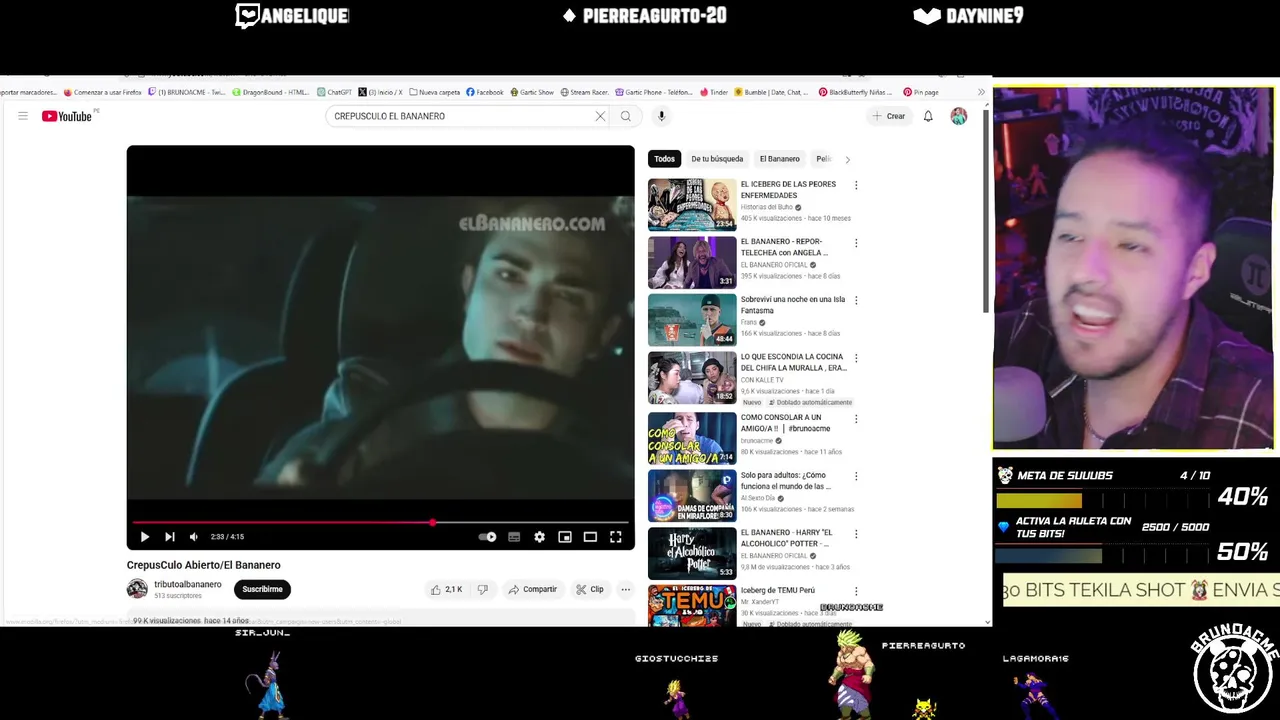Skip to the next video
This screenshot has height=720, width=1280.
point(169,537)
